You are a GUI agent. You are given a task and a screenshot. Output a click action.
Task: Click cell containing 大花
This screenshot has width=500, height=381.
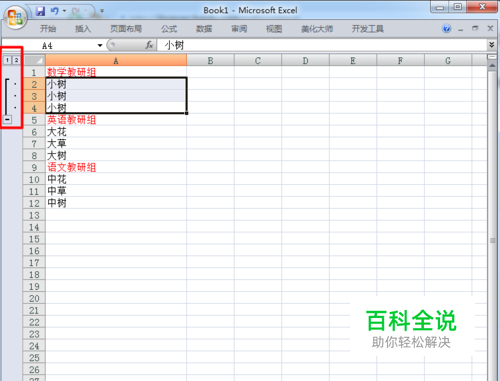[116, 132]
